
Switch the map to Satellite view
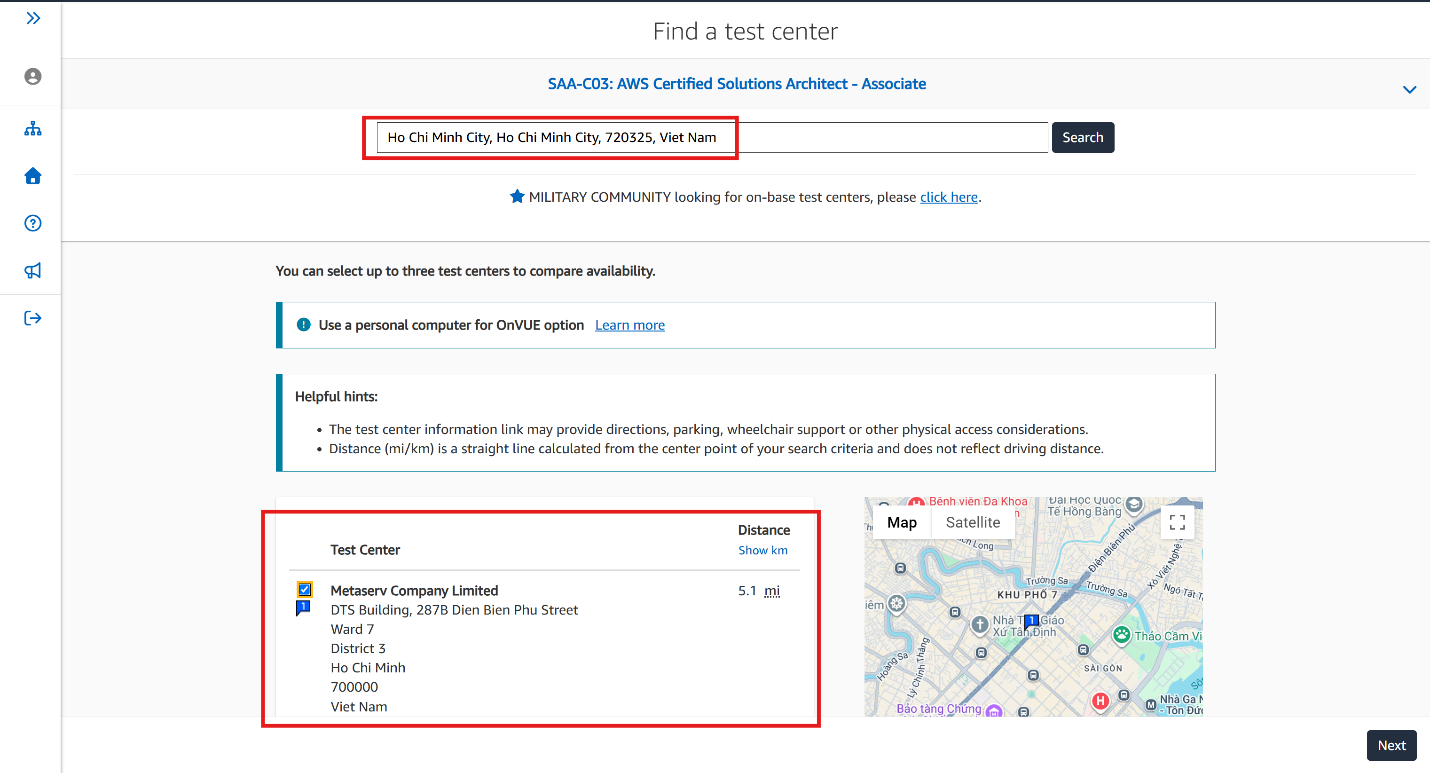(x=973, y=522)
